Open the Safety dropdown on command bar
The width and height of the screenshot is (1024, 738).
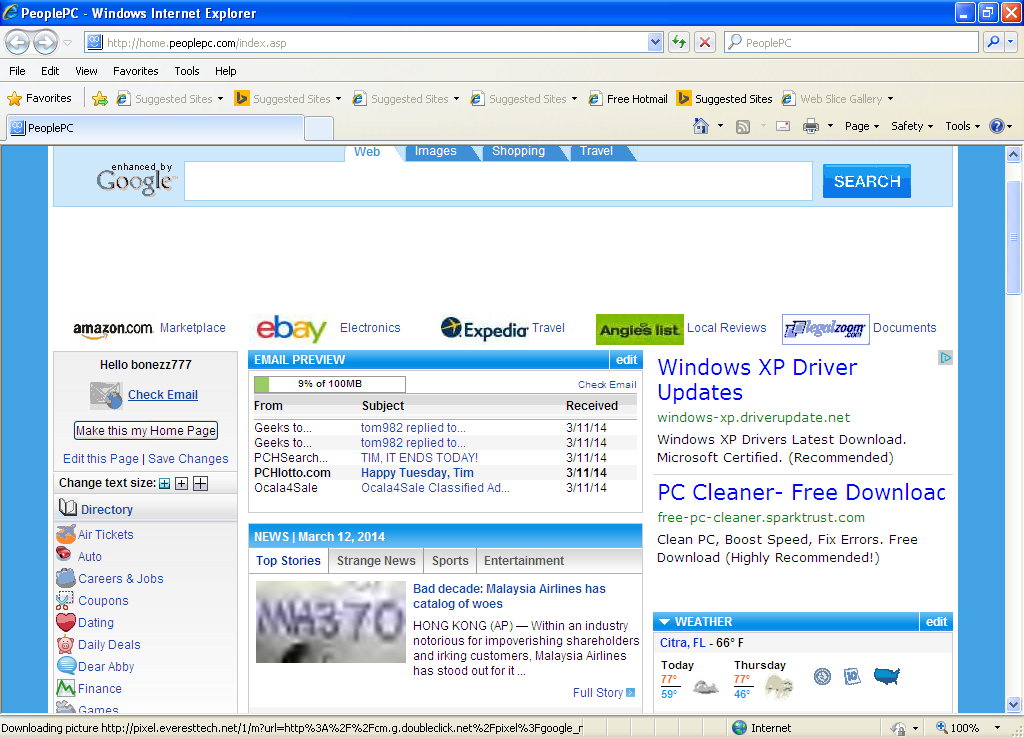[x=912, y=126]
